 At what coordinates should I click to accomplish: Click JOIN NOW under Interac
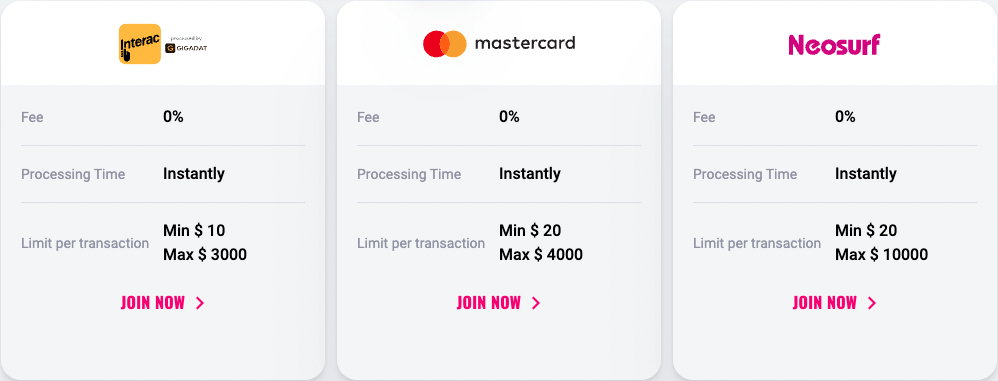pos(153,303)
